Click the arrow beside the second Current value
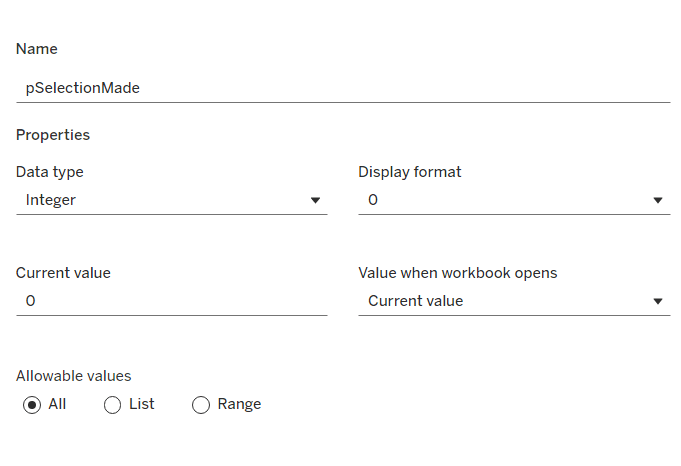The height and width of the screenshot is (466, 681). pos(658,301)
